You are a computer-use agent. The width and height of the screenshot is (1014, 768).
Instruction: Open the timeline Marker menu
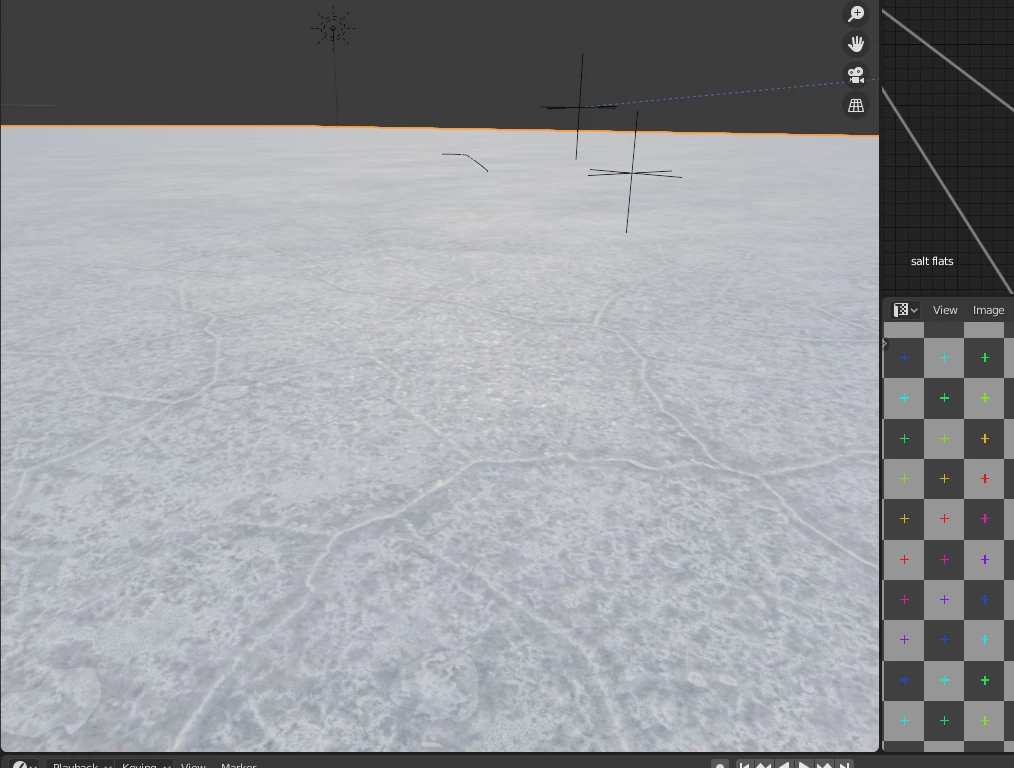(x=239, y=765)
